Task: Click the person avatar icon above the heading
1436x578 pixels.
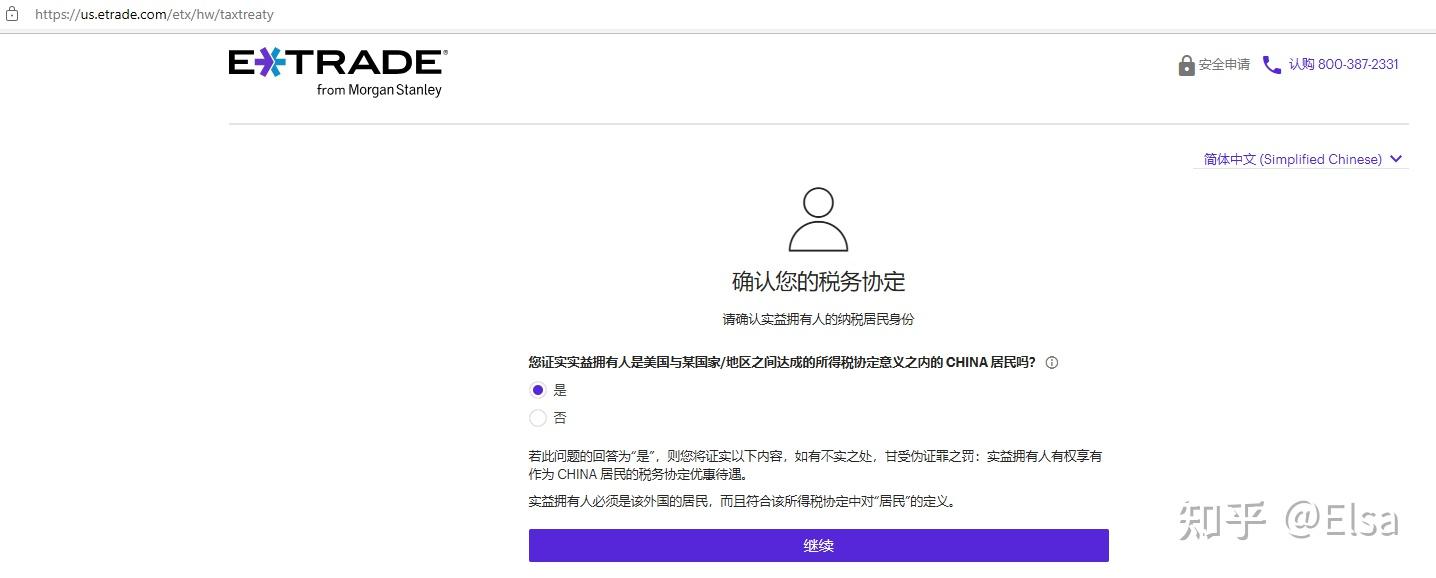Action: pos(818,219)
